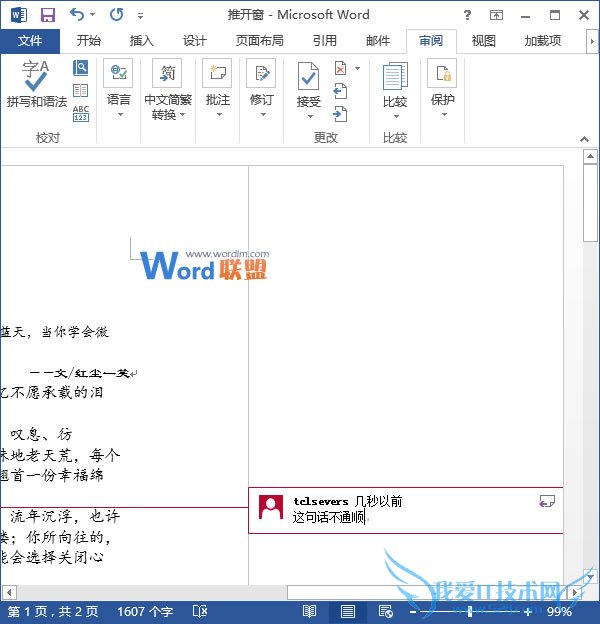The width and height of the screenshot is (600, 624).
Task: Click the vertical scrollbar up arrow
Action: coord(590,157)
